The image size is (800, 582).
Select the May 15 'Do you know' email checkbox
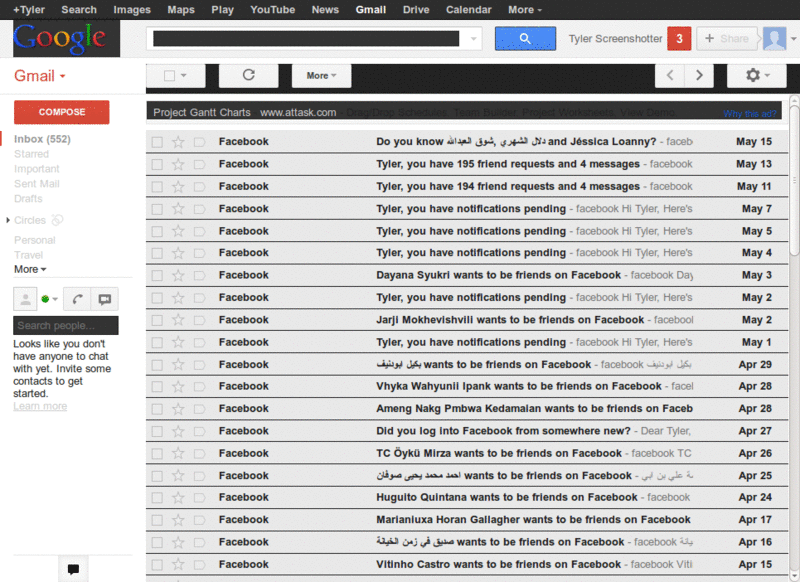pos(157,142)
